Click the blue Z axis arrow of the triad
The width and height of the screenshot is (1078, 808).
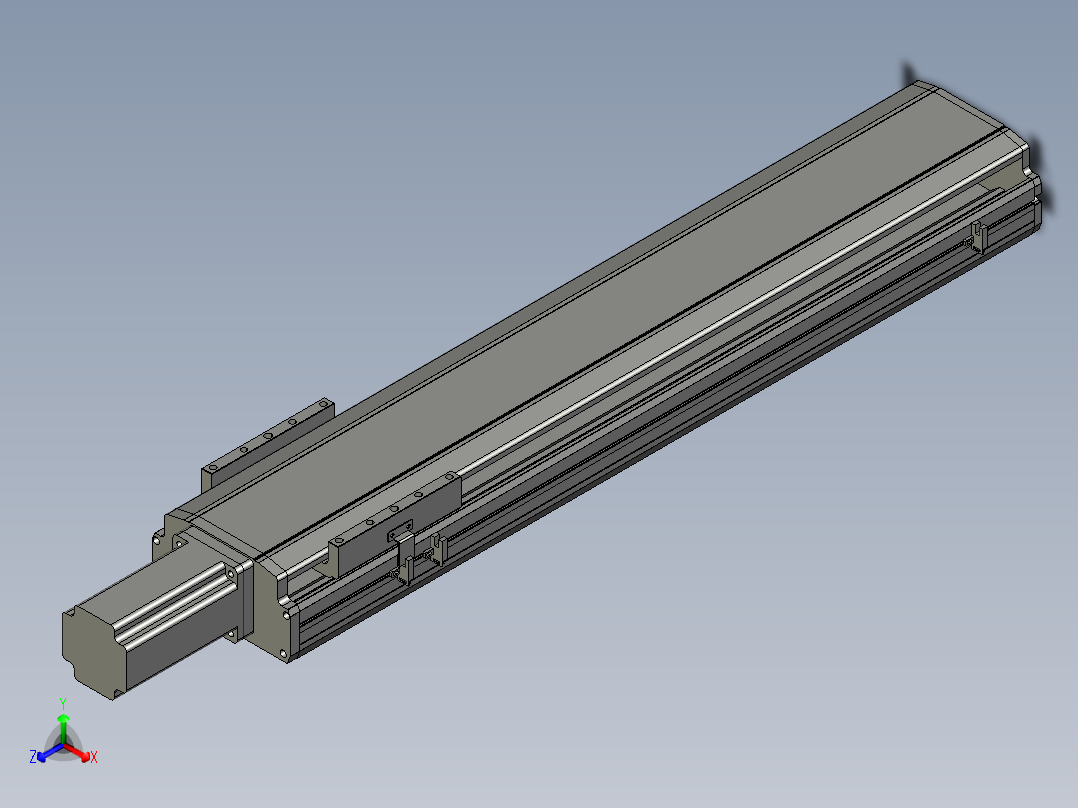[50, 752]
